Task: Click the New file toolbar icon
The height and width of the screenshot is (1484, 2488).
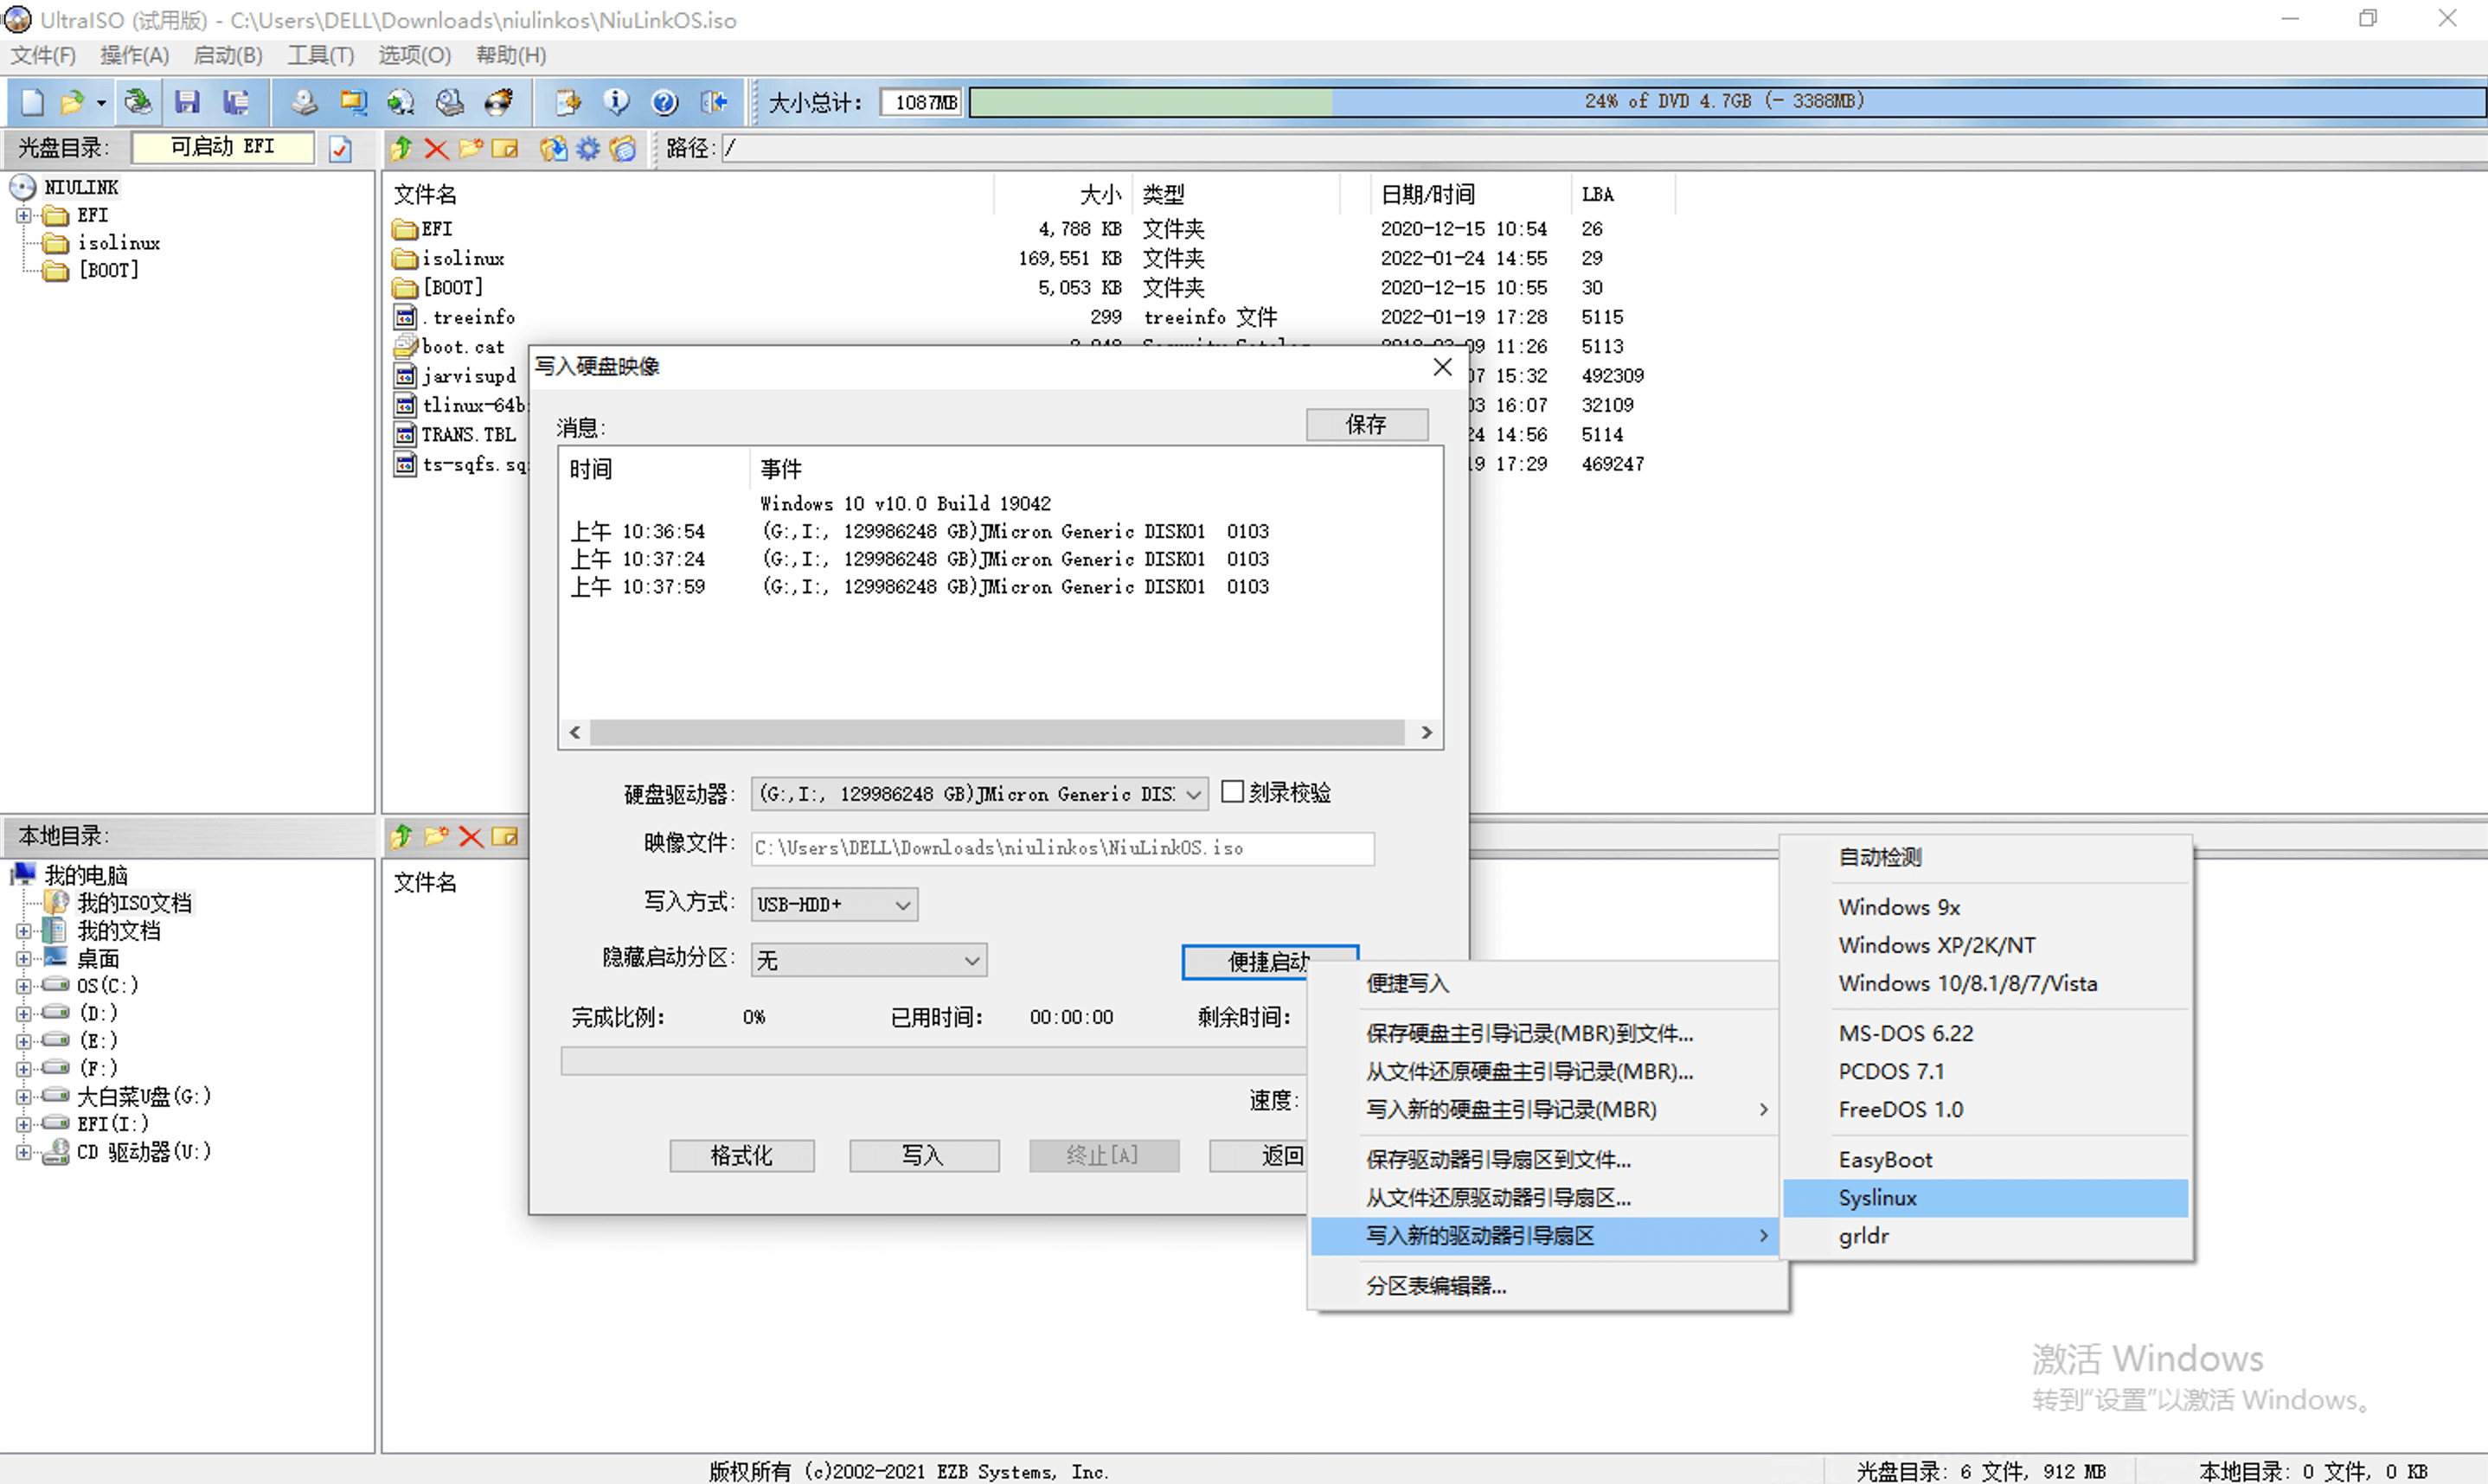Action: tap(32, 102)
